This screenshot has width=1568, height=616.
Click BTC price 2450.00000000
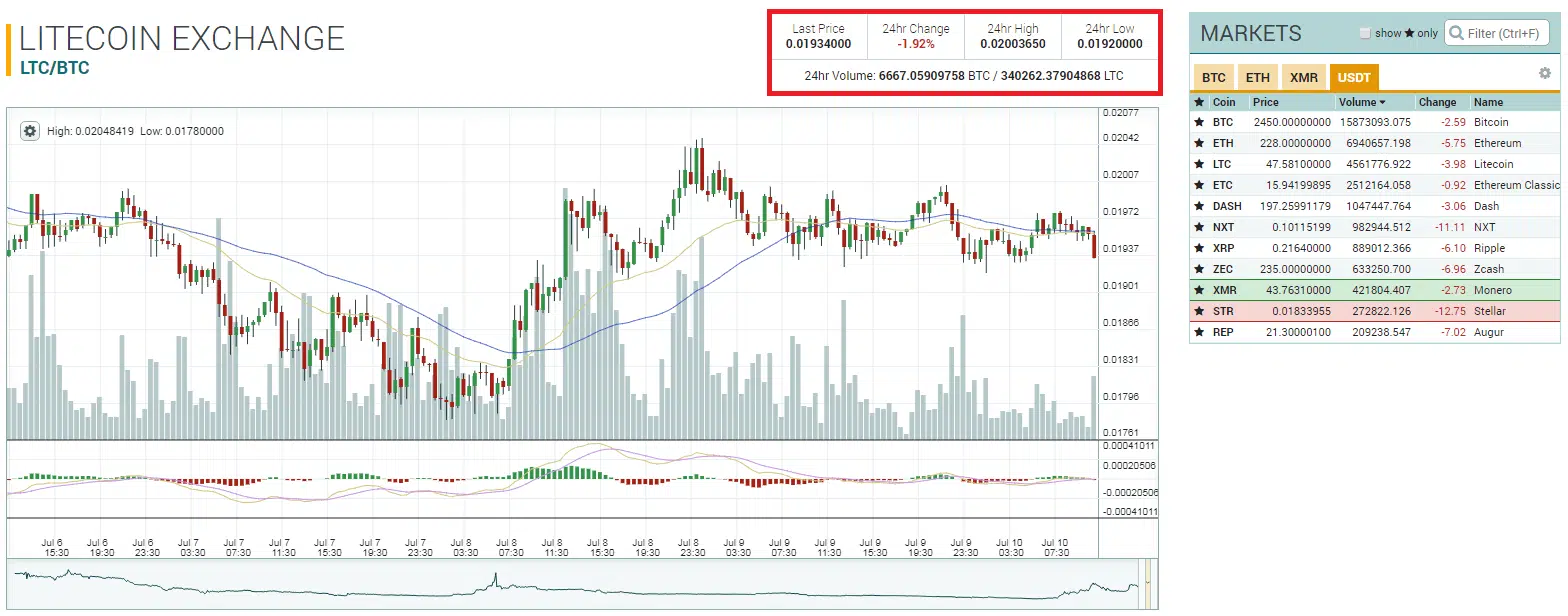[1292, 122]
